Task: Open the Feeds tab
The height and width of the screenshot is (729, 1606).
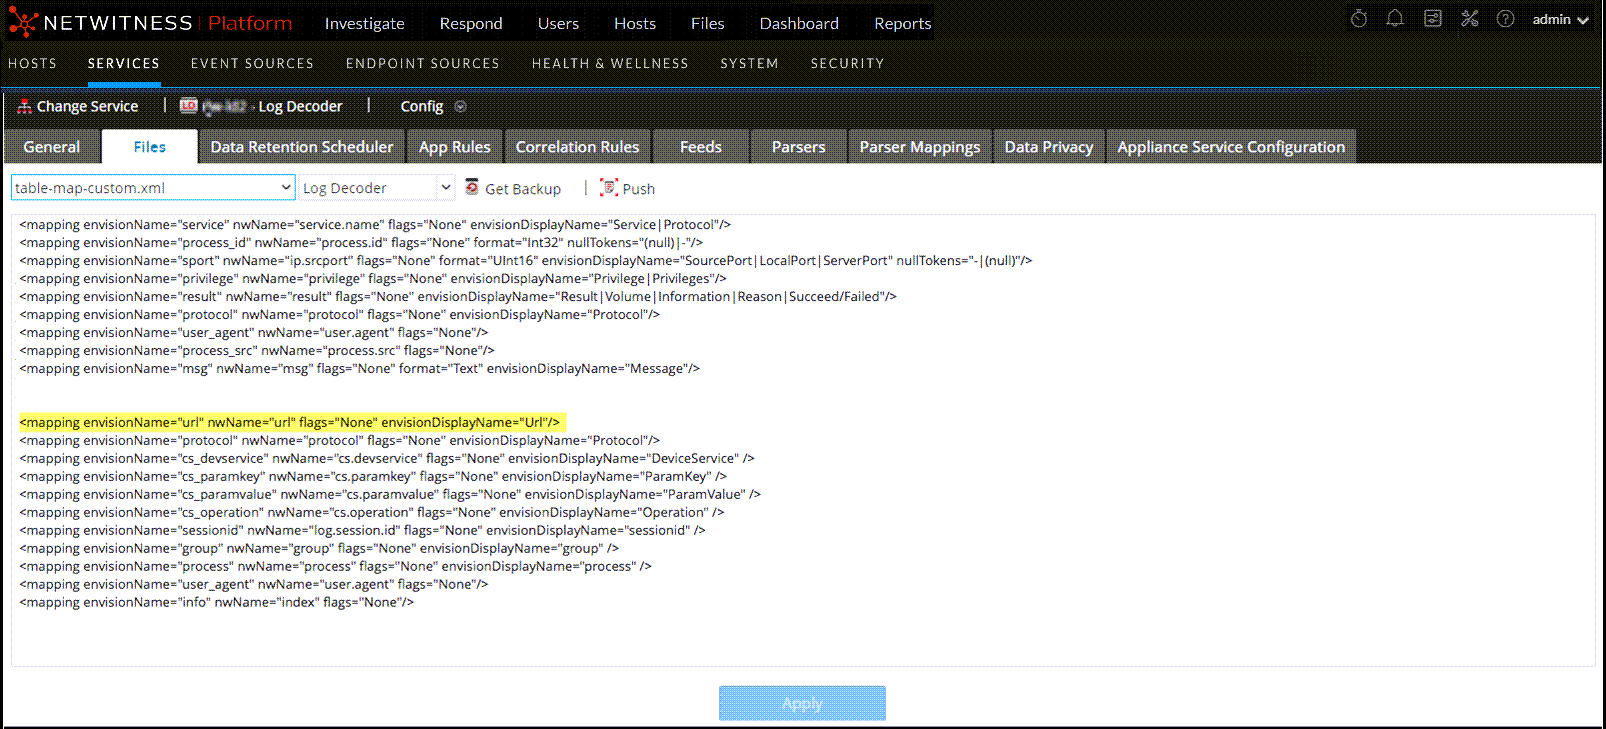Action: pos(700,147)
